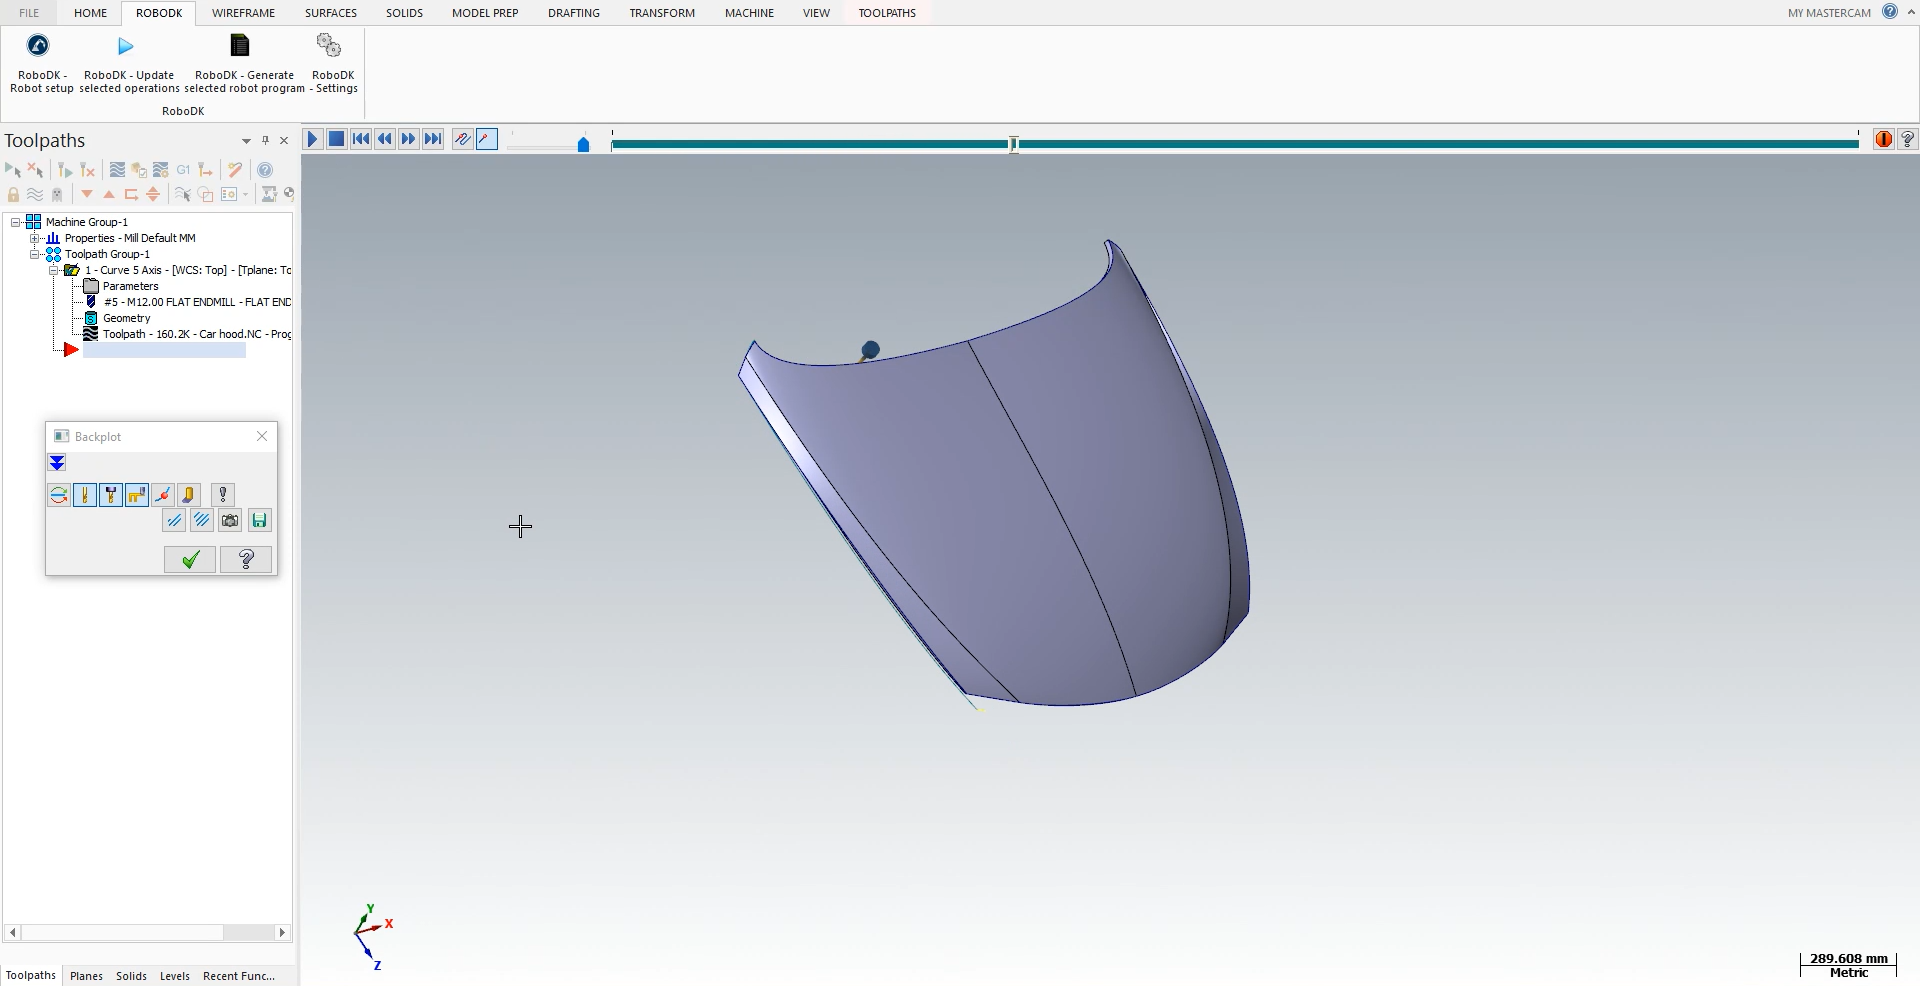Click the green checkmark OK button
The height and width of the screenshot is (986, 1920).
[190, 560]
